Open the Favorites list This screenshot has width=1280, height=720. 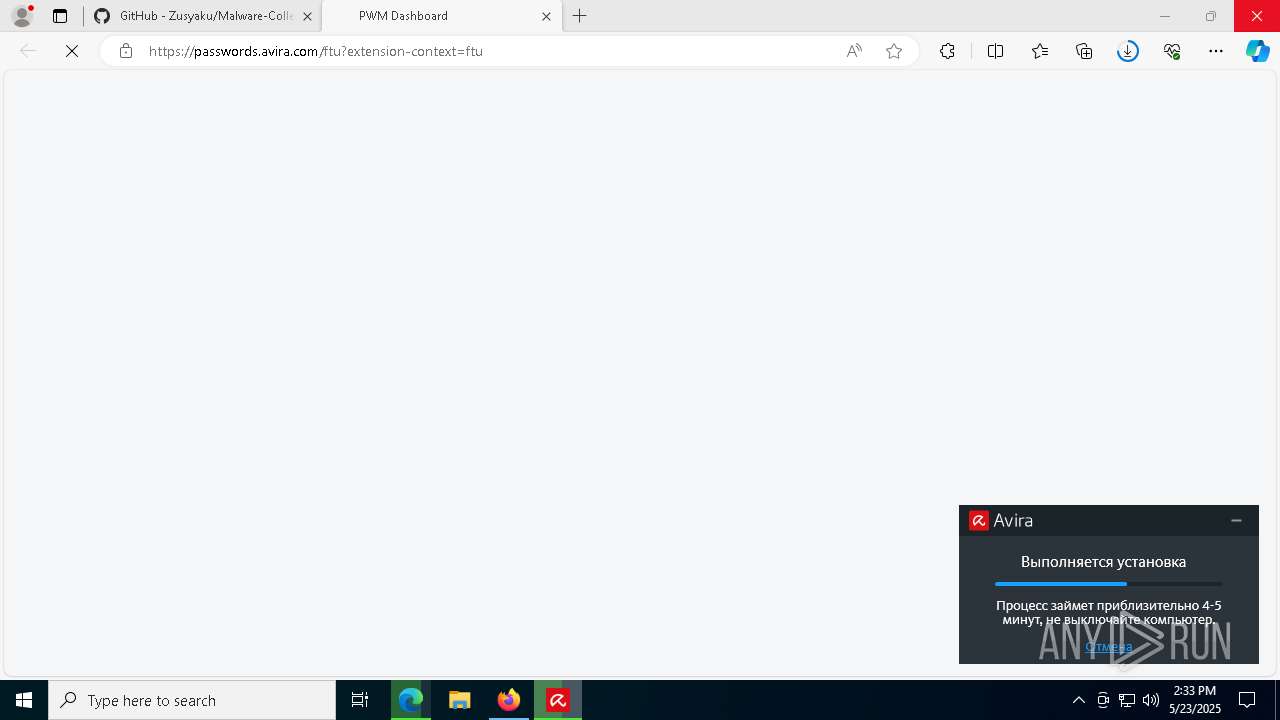[1040, 51]
